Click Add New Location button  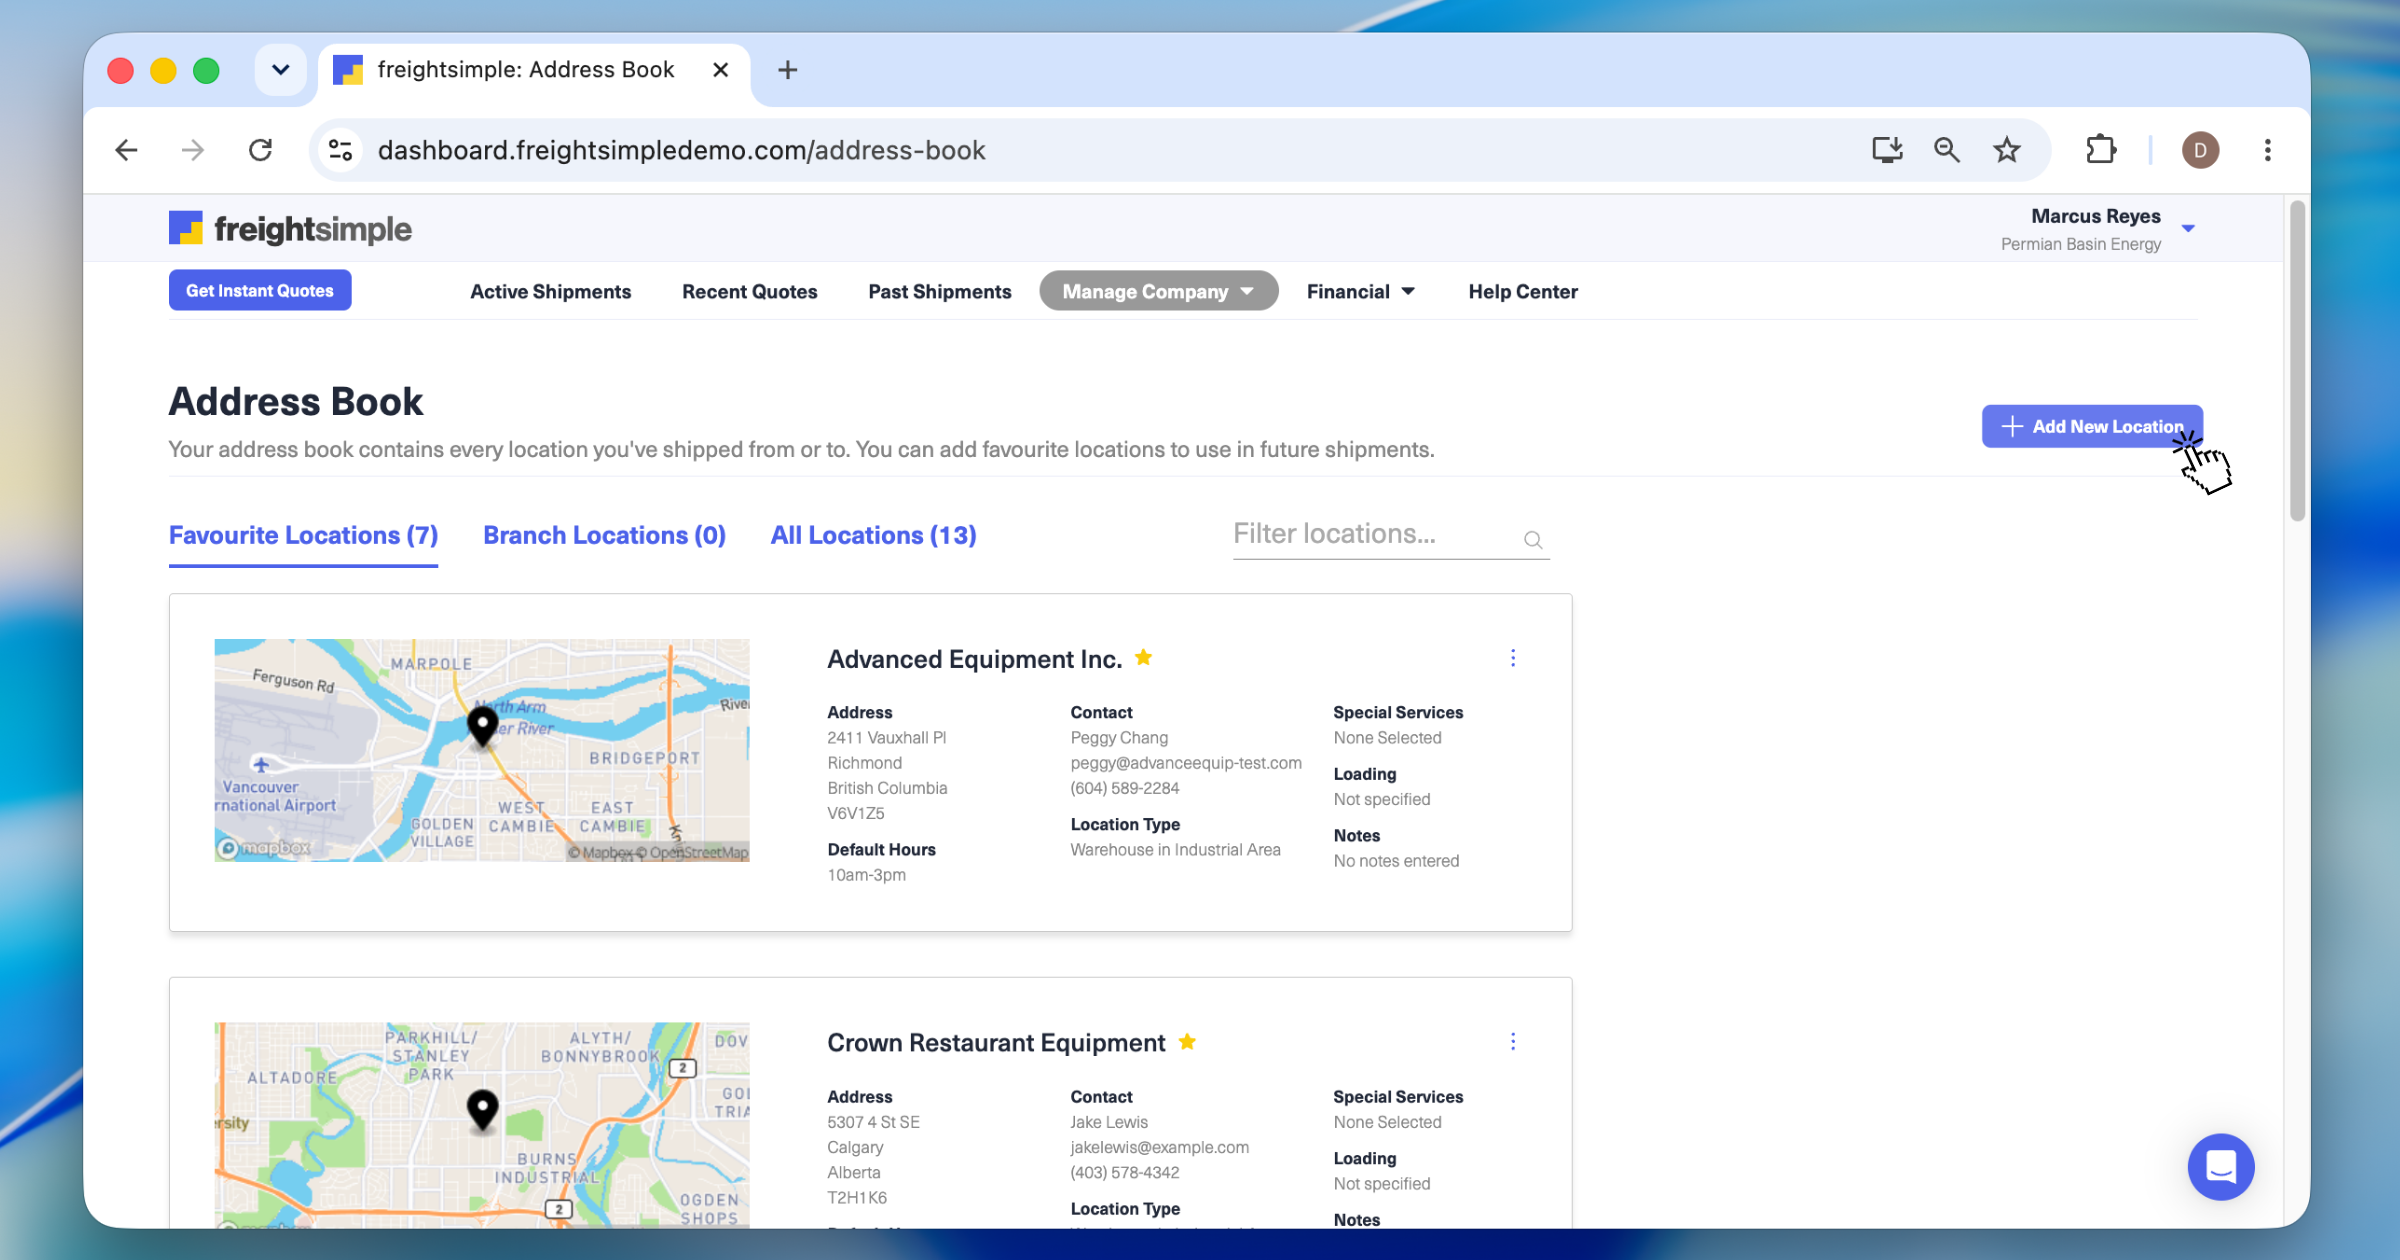click(x=2092, y=427)
